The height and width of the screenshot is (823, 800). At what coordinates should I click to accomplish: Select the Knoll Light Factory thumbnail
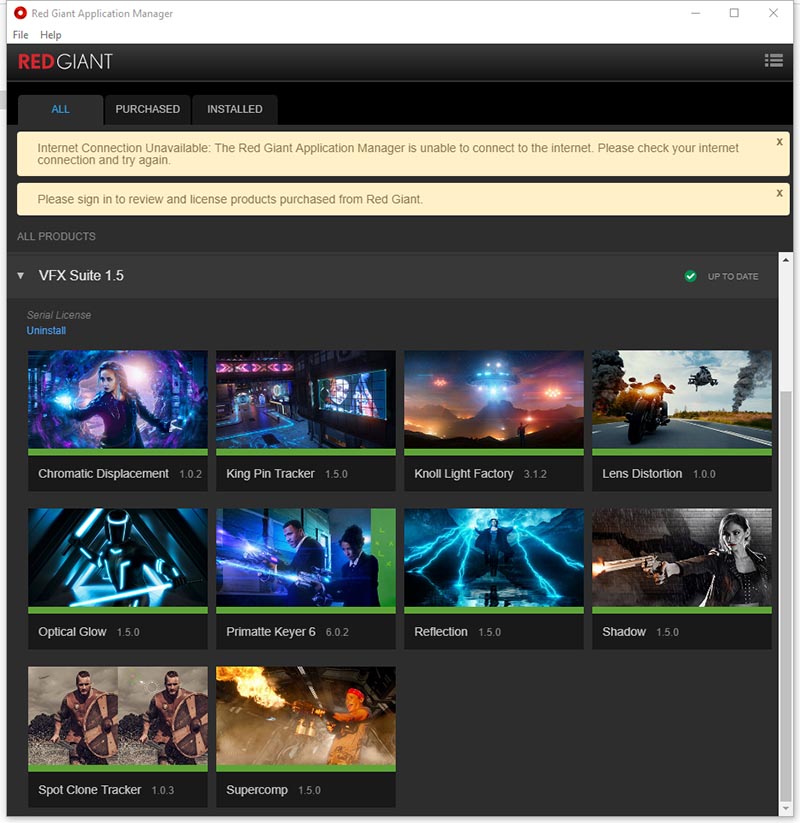coord(494,400)
